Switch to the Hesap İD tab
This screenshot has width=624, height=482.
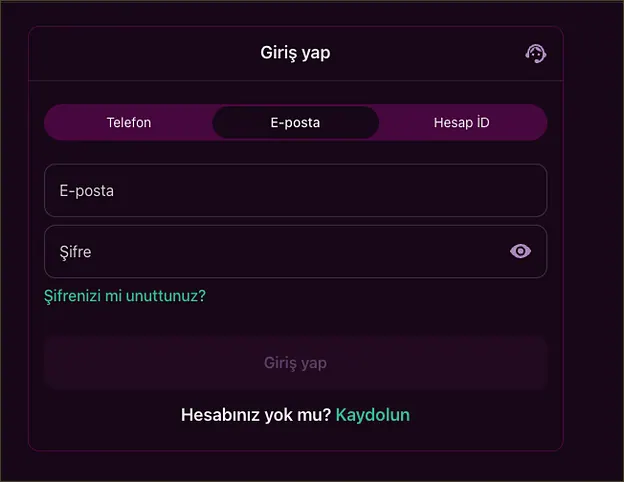coord(462,122)
